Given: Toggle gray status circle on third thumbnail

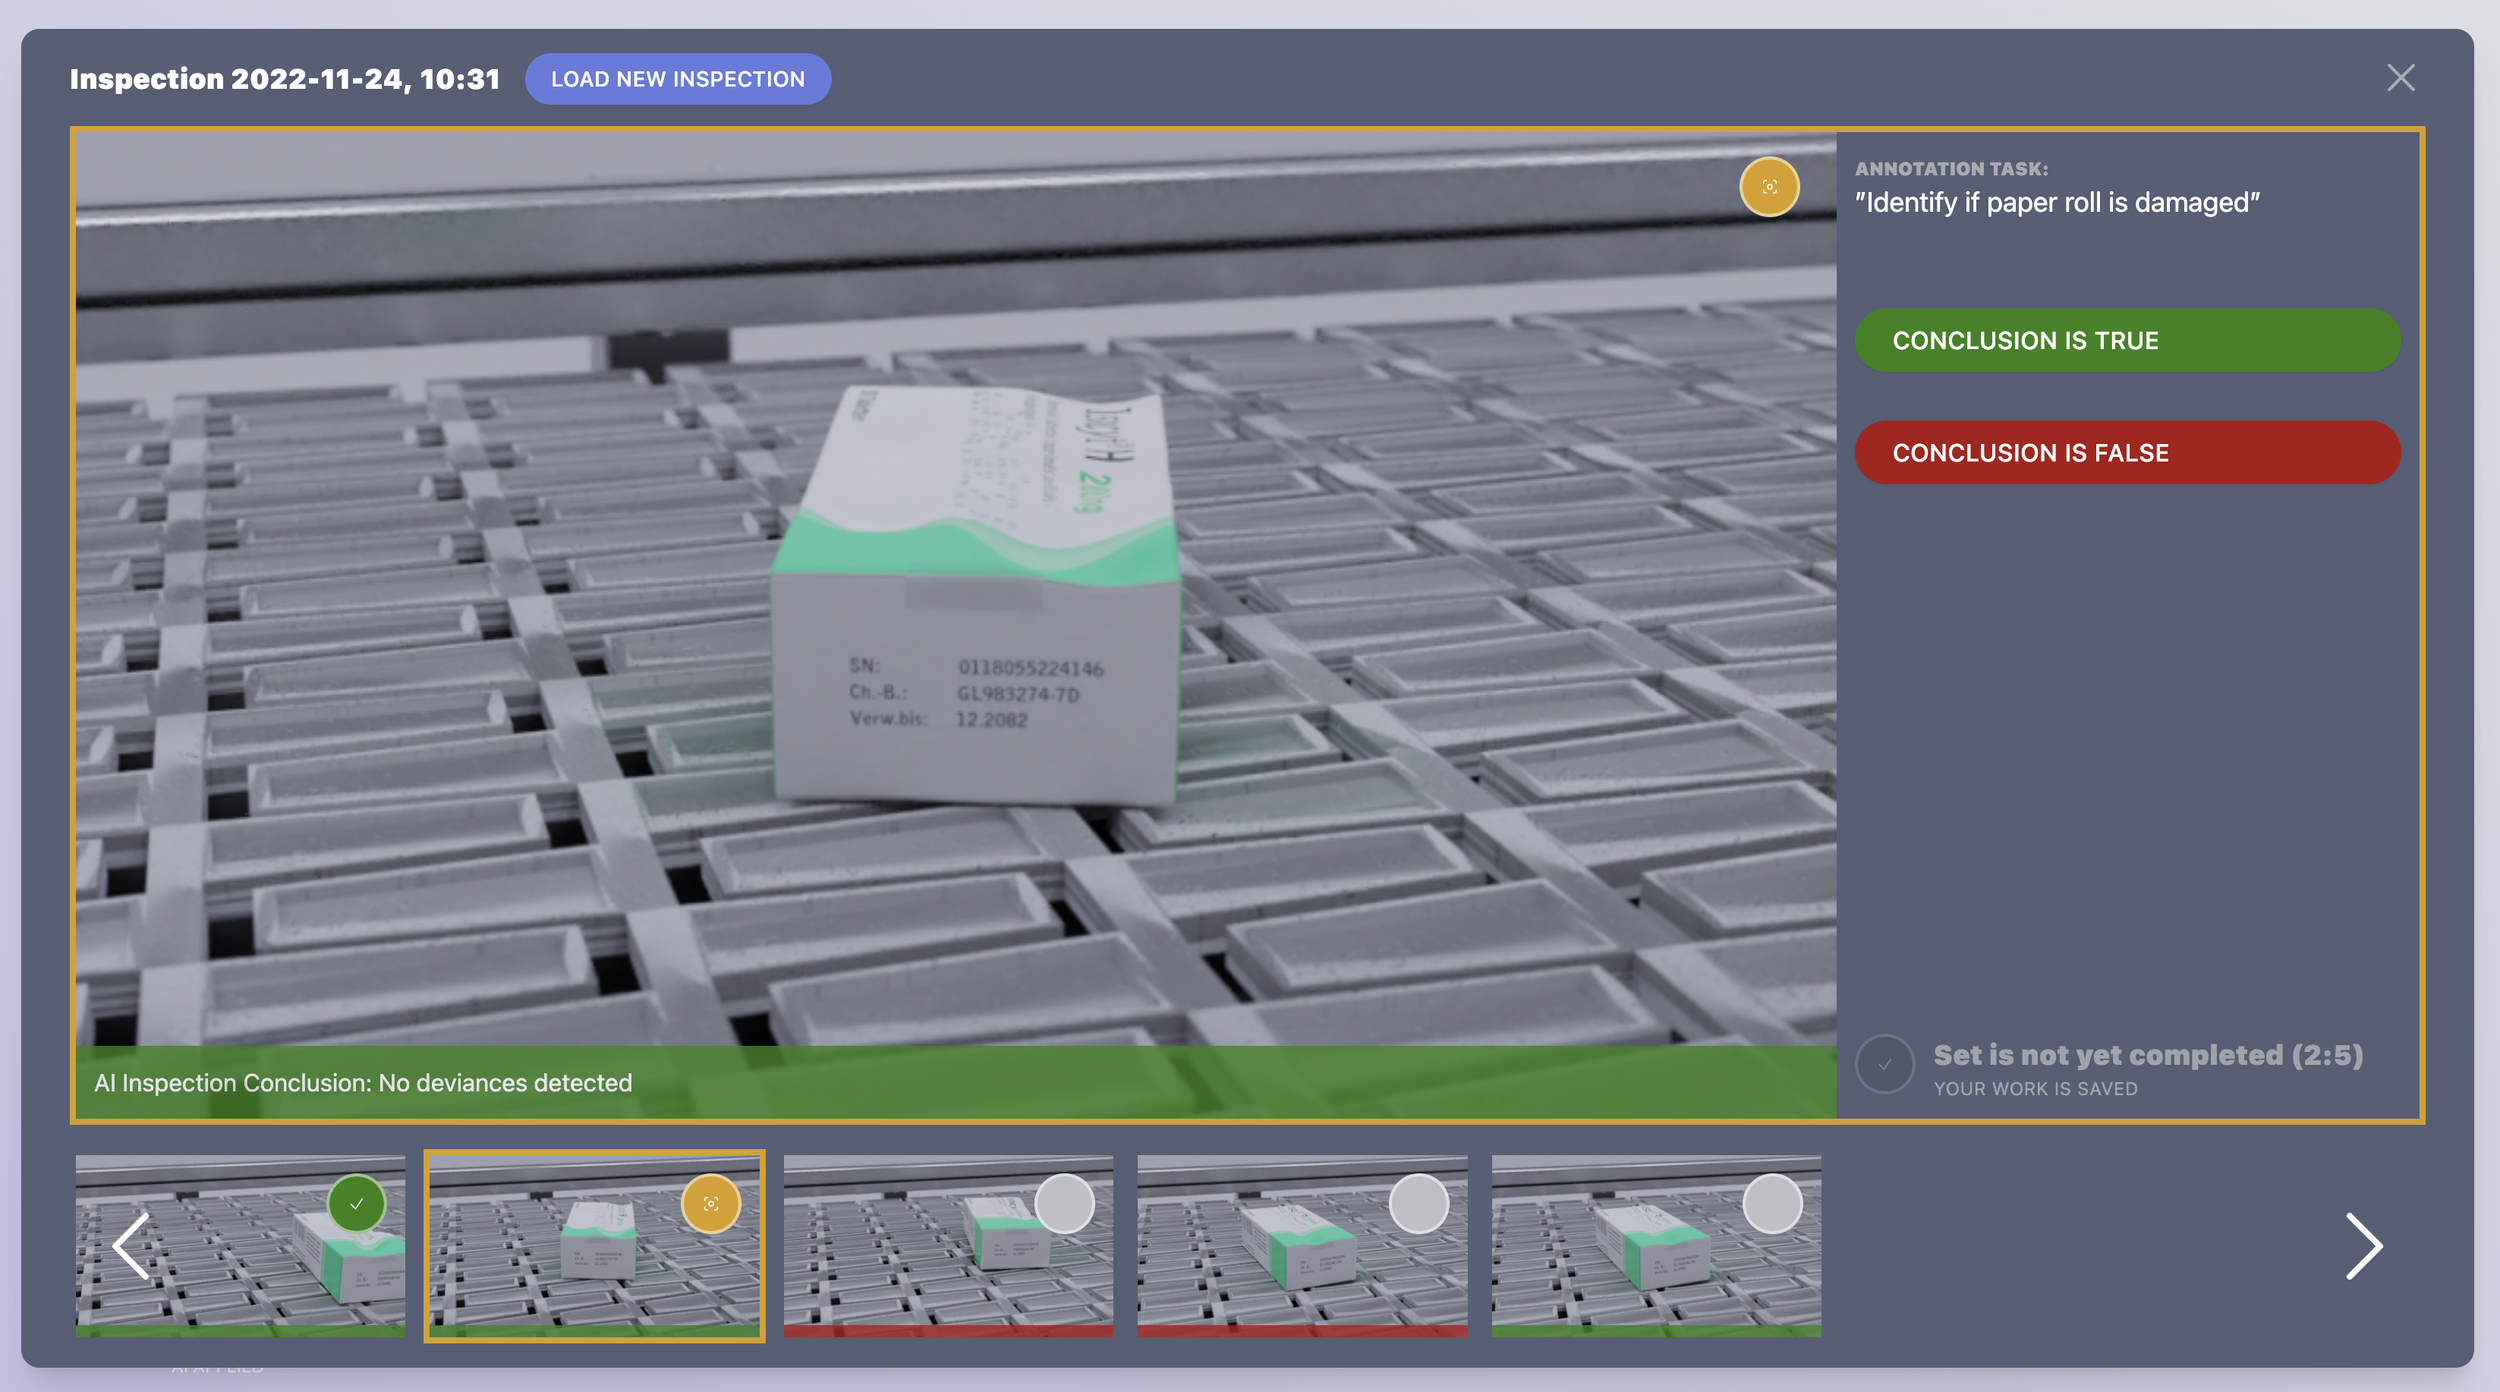Looking at the screenshot, I should 1065,1204.
